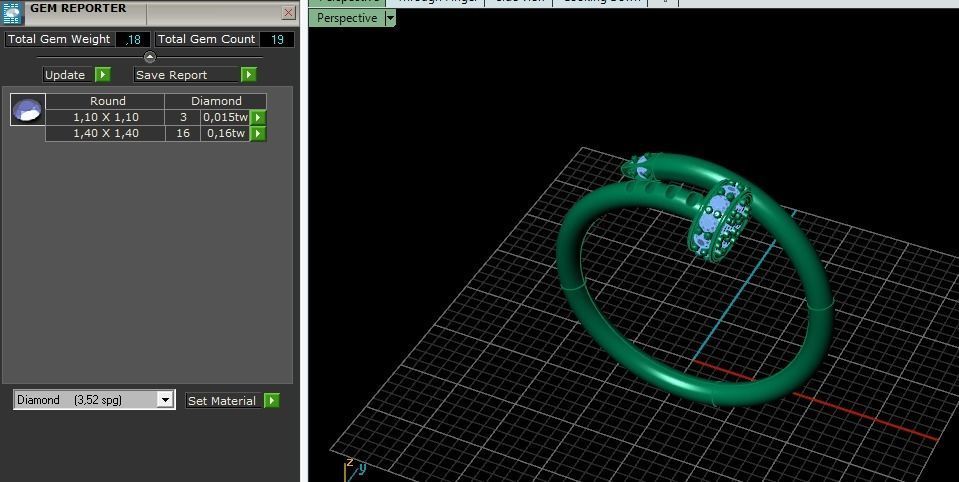
Task: Click the Set Material button
Action: point(224,401)
